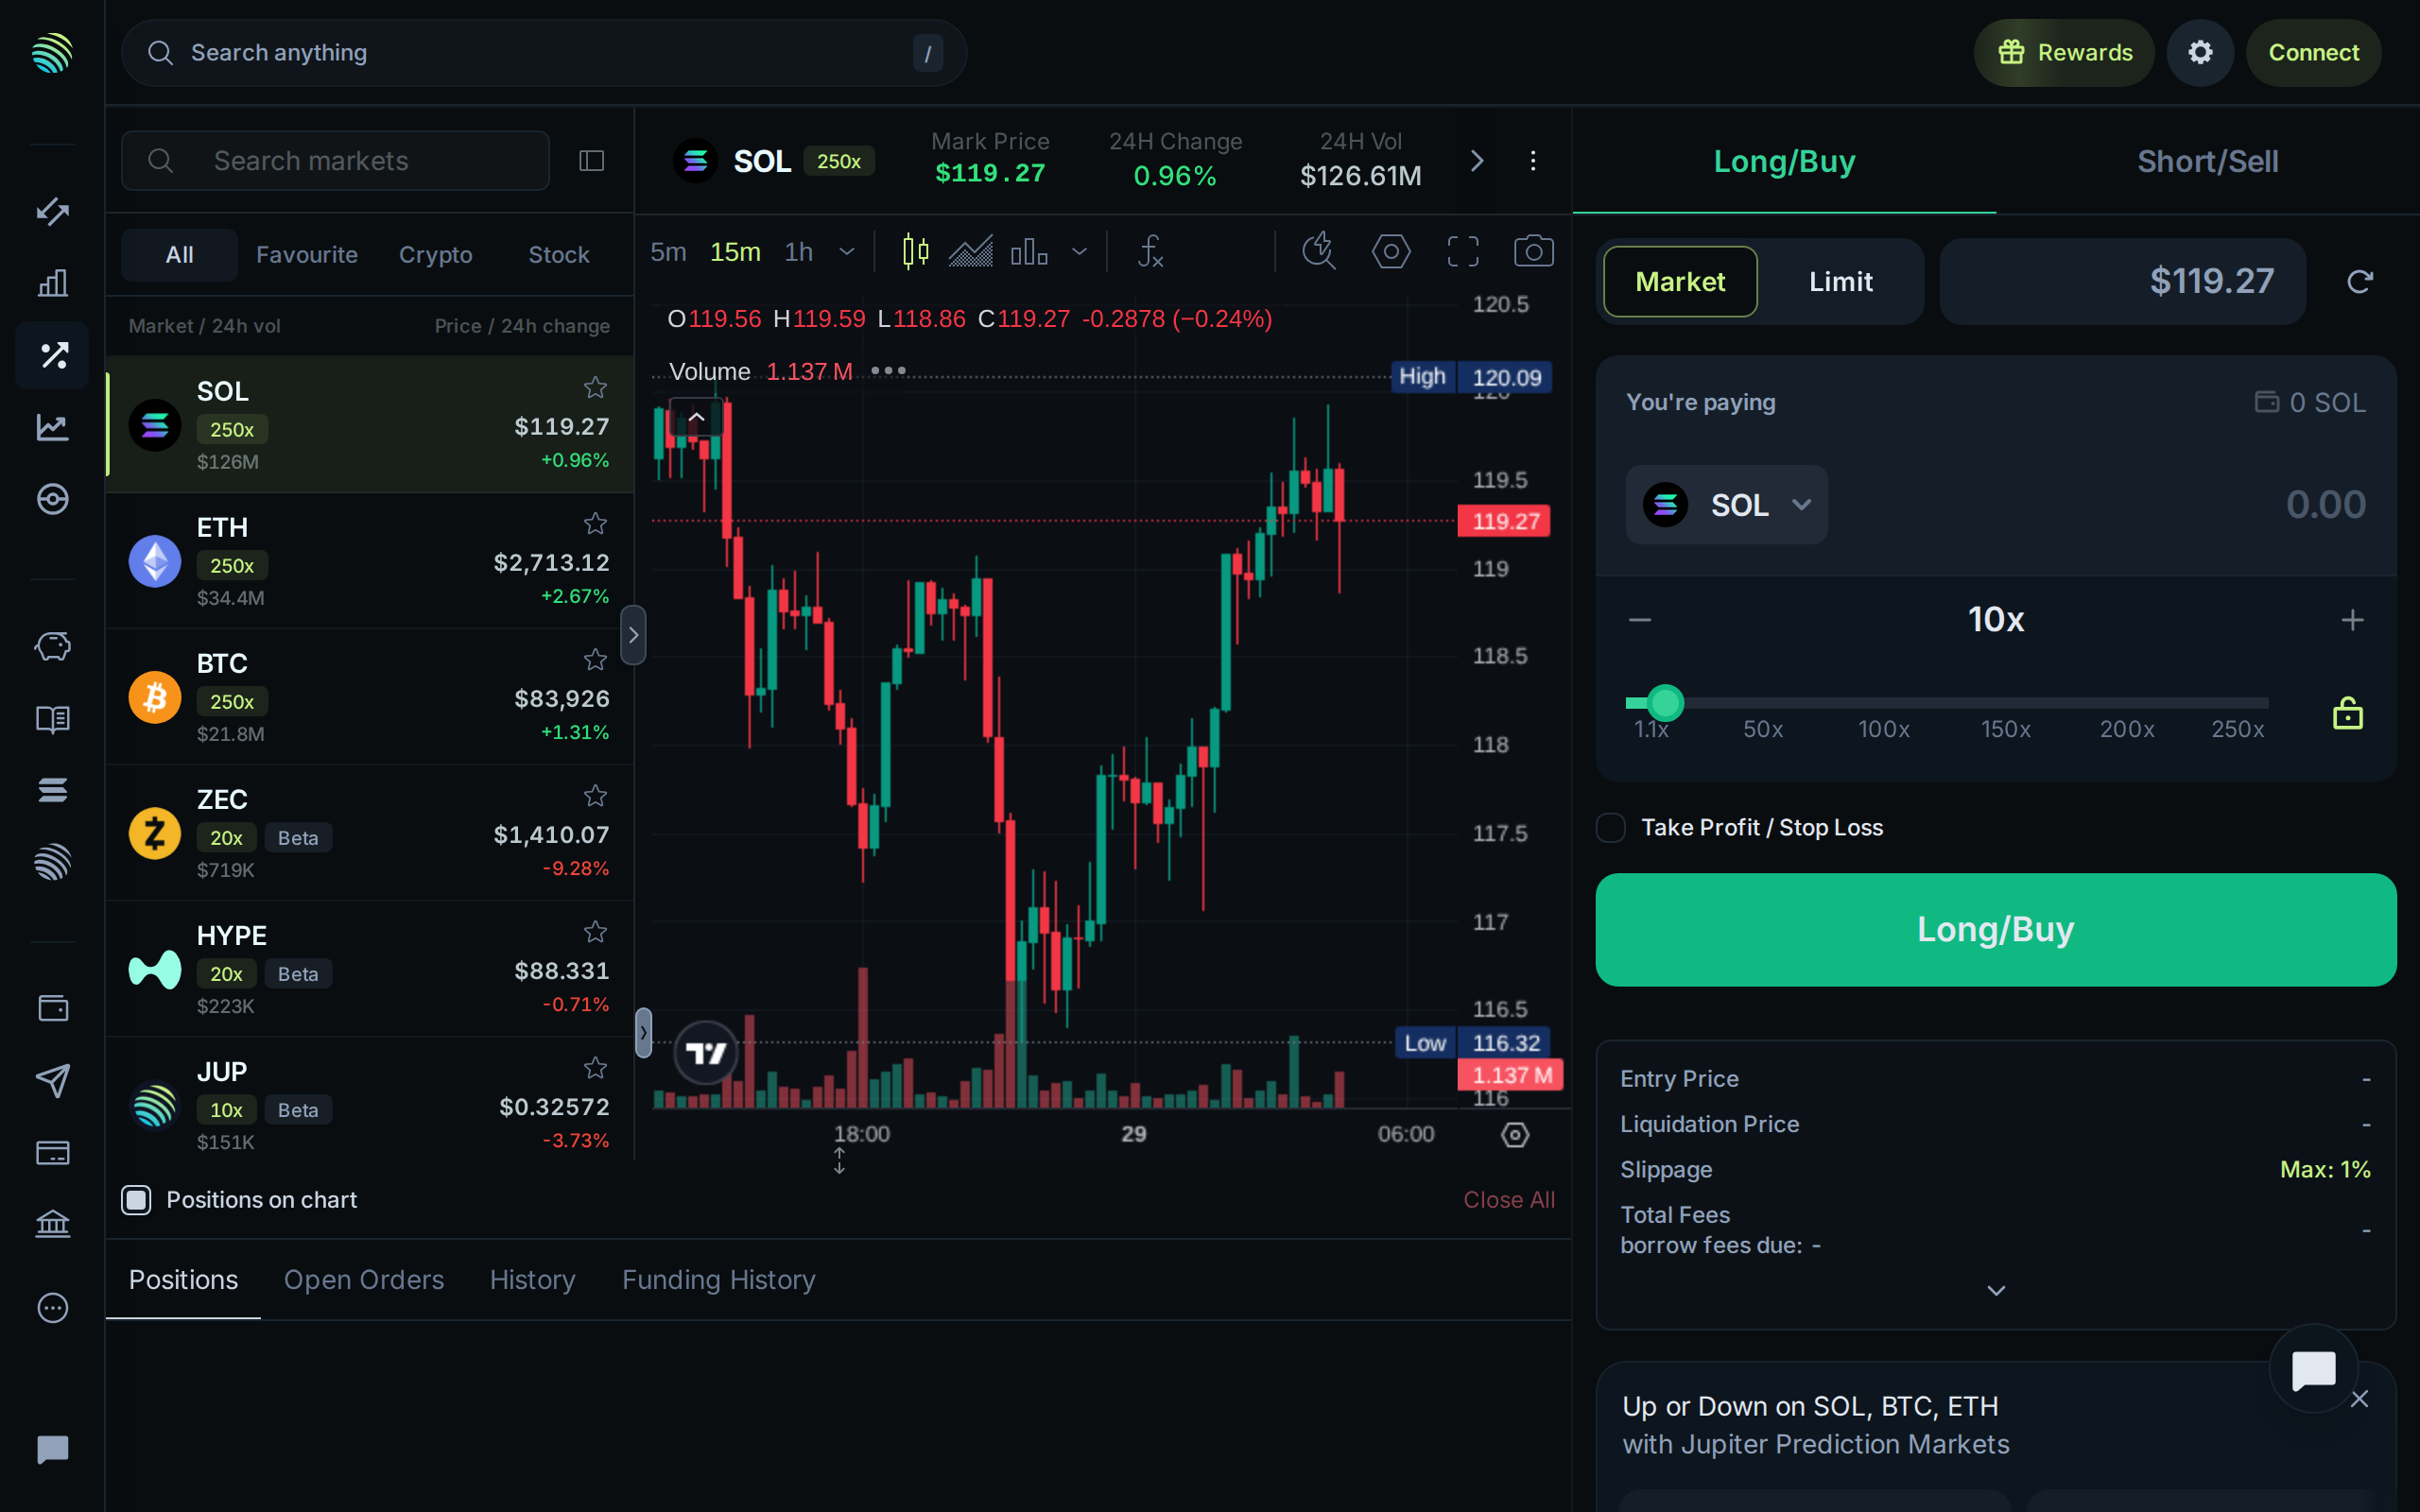Open the swap arrows icon in sidebar
Viewport: 2420px width, 1512px height.
click(52, 211)
